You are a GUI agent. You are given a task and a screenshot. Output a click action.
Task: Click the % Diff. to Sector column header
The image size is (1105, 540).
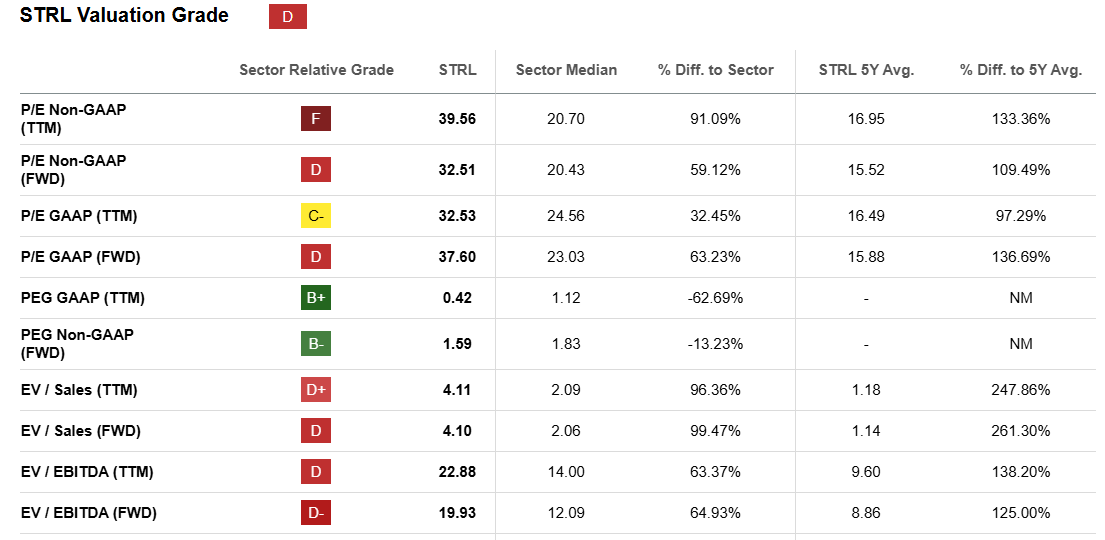(715, 70)
